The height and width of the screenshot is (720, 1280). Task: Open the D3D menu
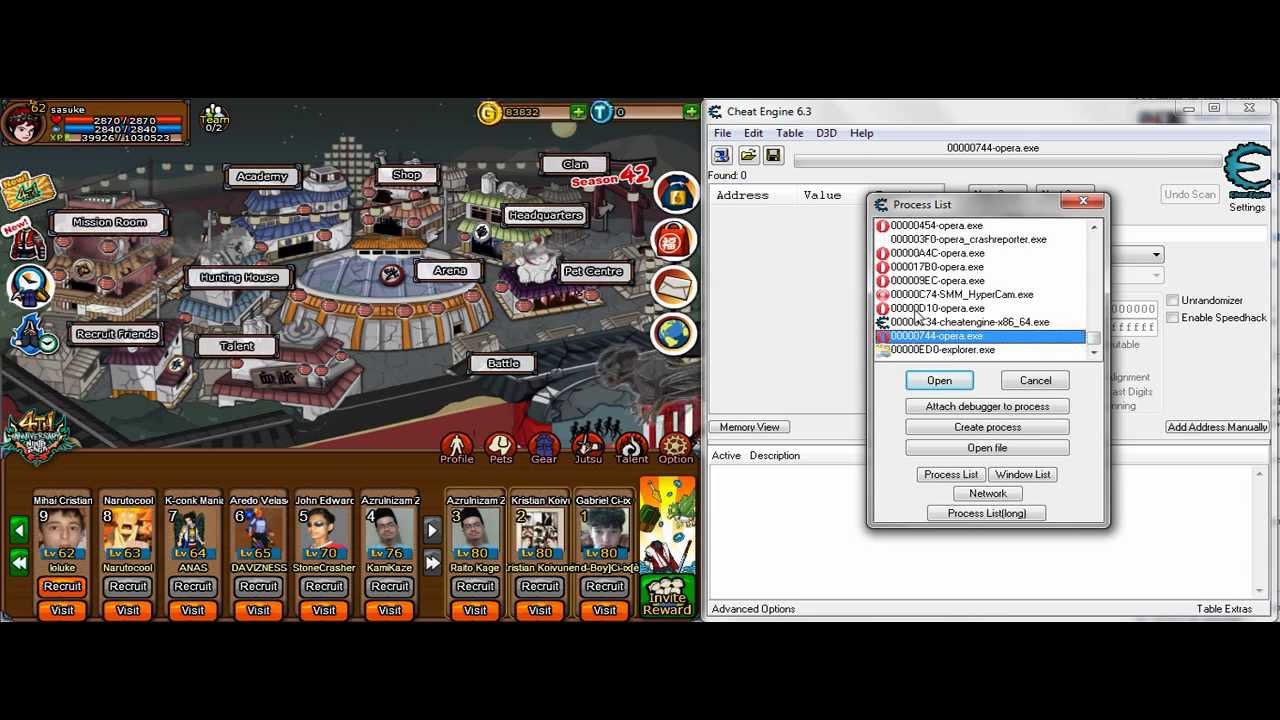pyautogui.click(x=826, y=133)
